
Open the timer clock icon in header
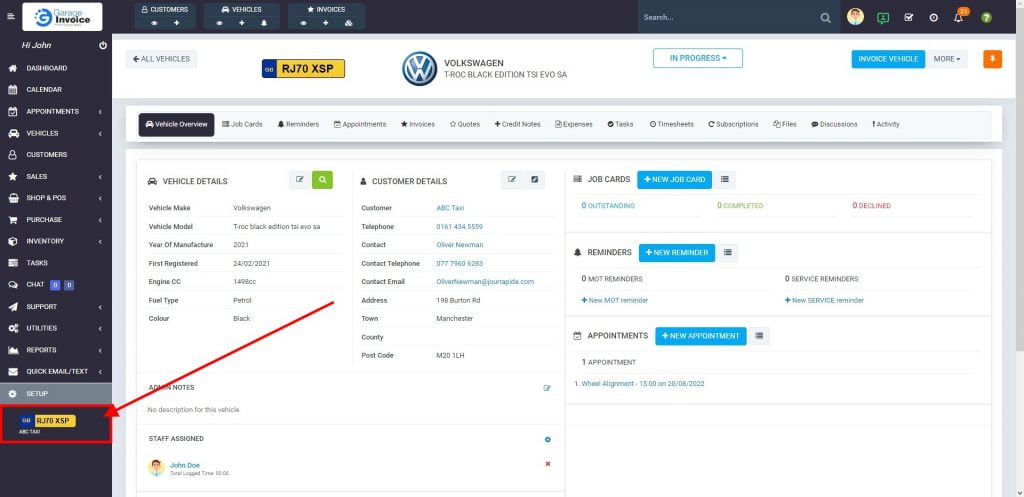click(x=933, y=18)
